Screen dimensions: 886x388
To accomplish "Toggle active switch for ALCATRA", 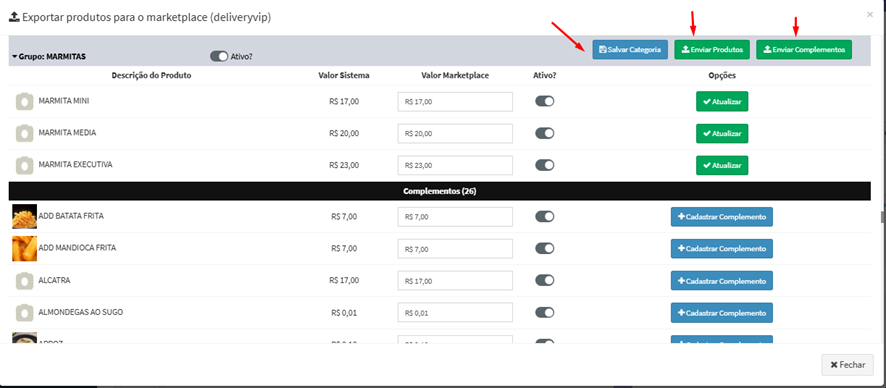I will point(545,280).
